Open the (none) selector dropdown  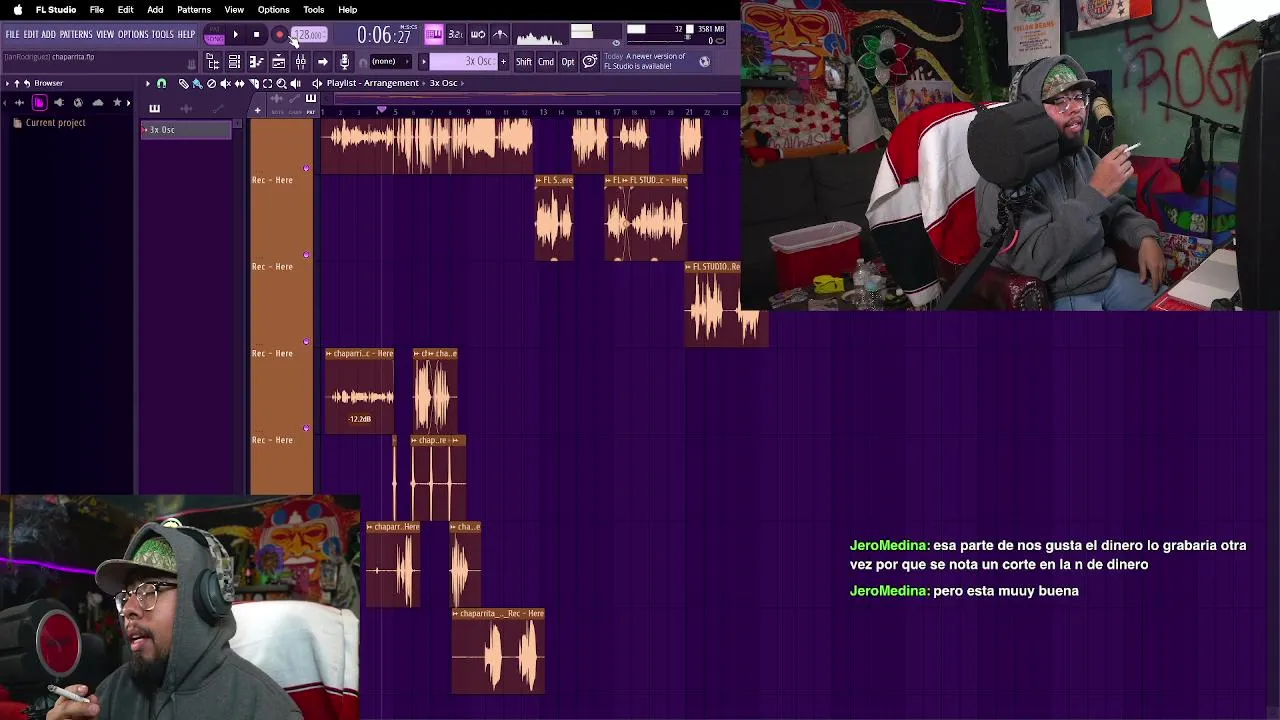391,61
